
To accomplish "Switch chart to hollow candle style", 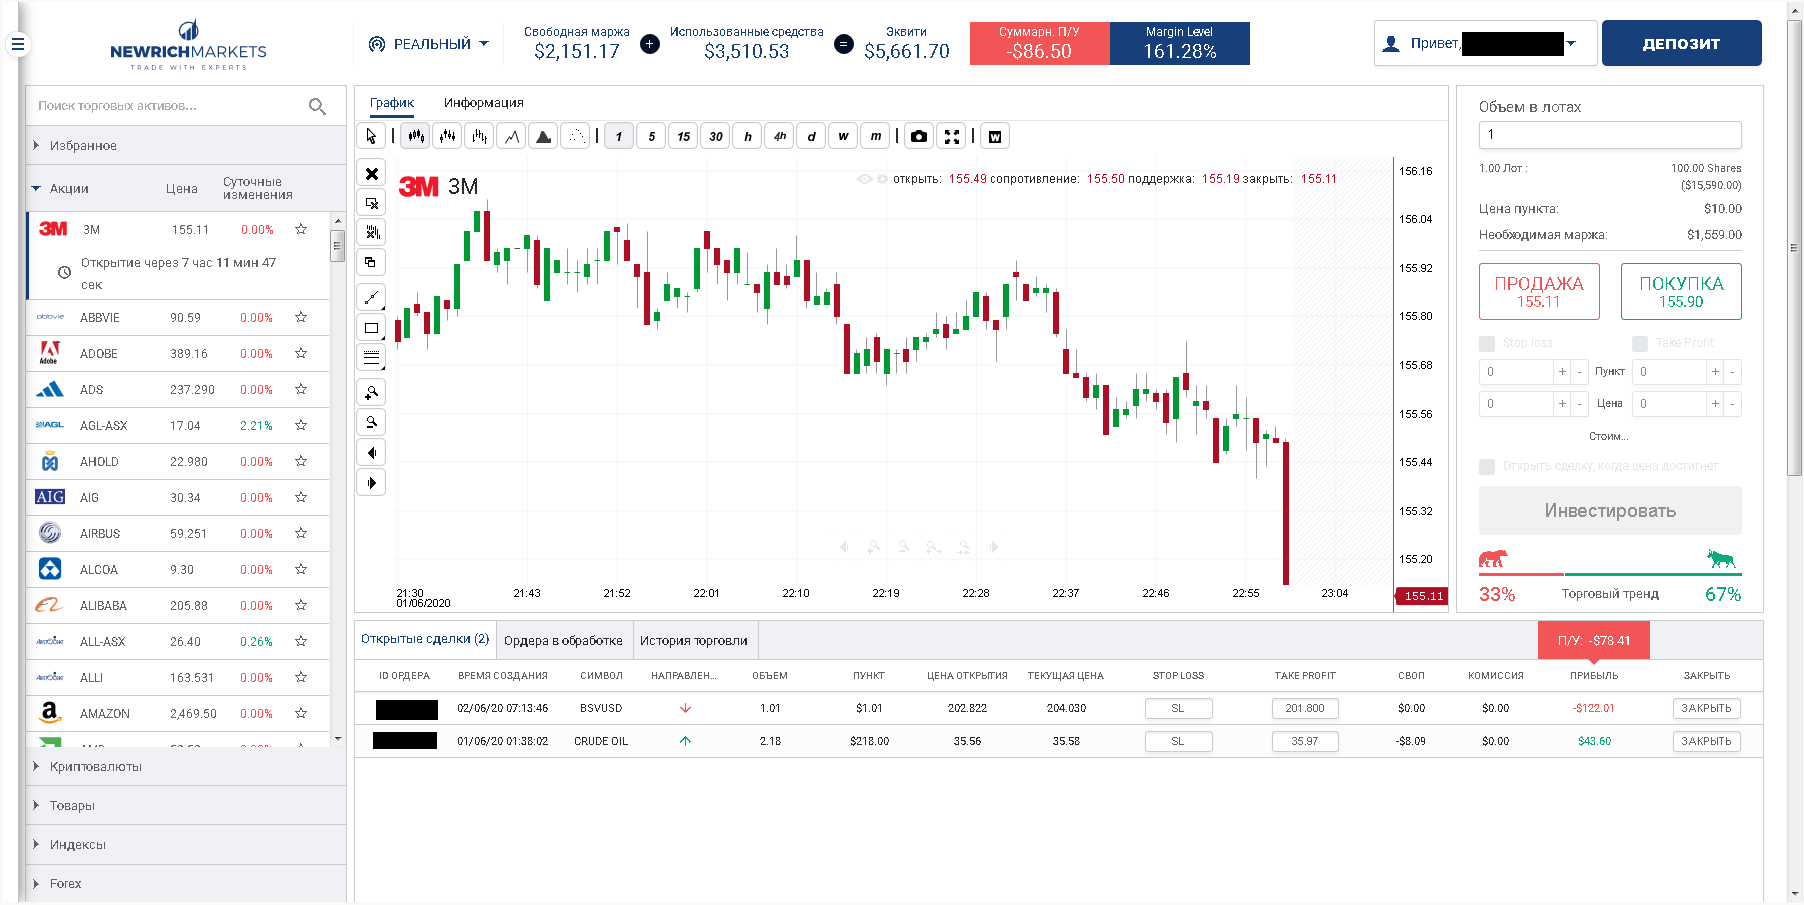I will click(x=448, y=136).
